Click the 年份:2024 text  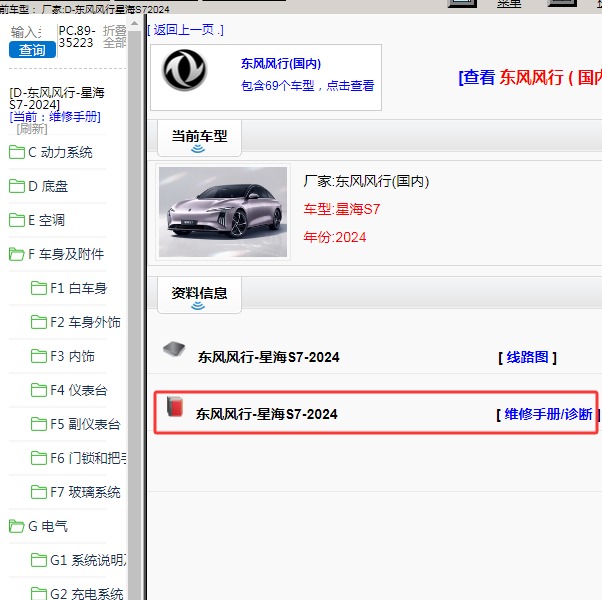335,237
